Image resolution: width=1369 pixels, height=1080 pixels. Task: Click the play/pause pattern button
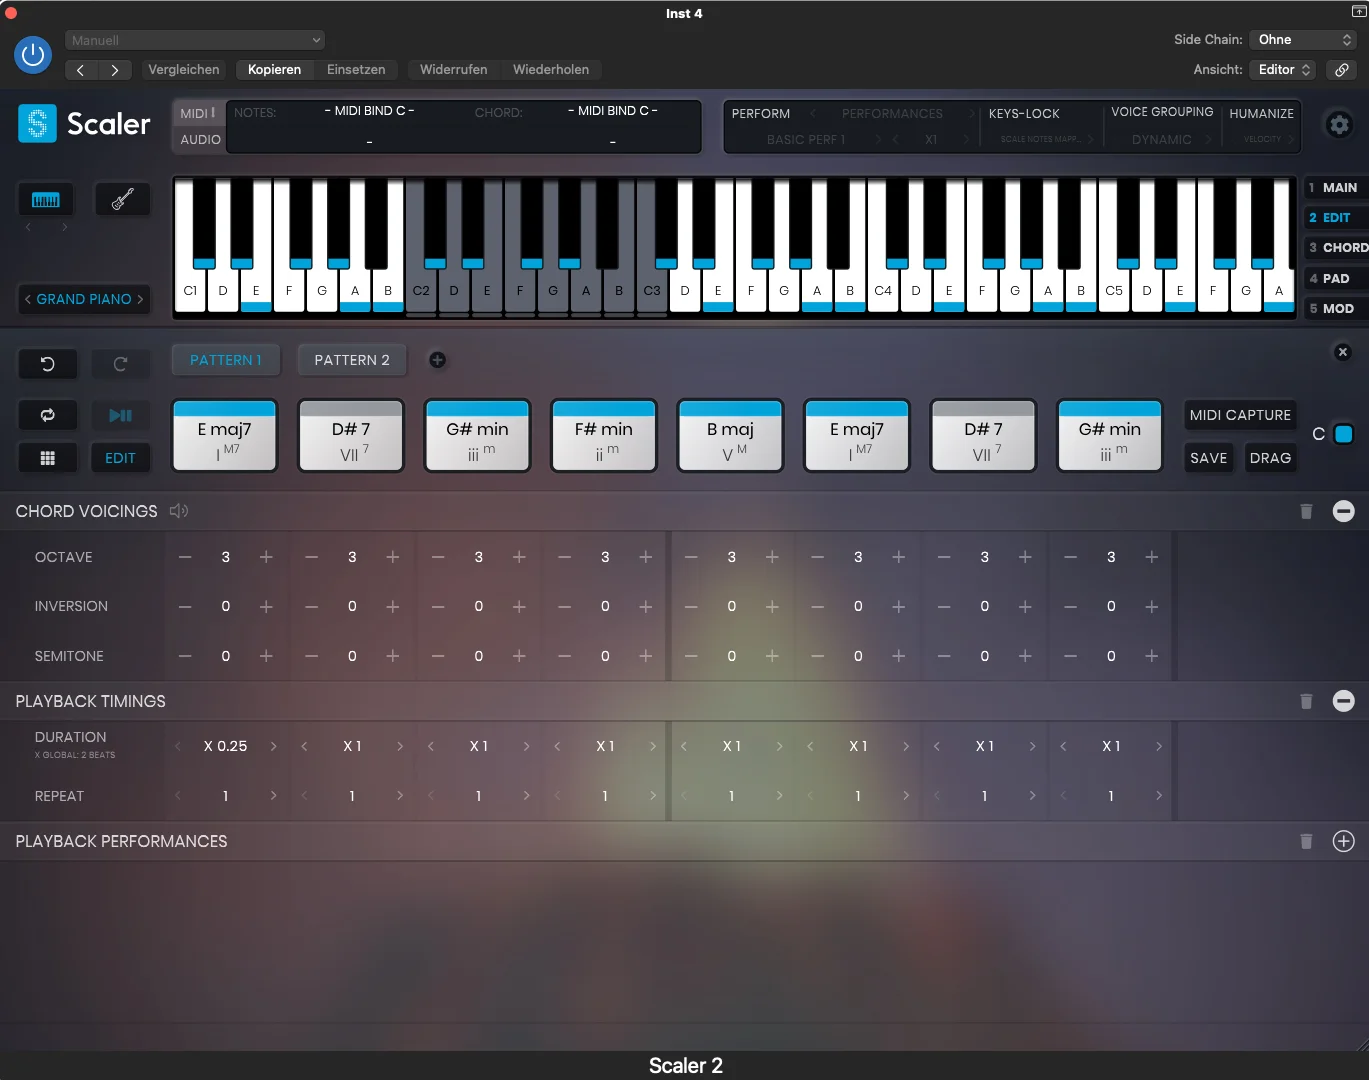click(x=120, y=415)
